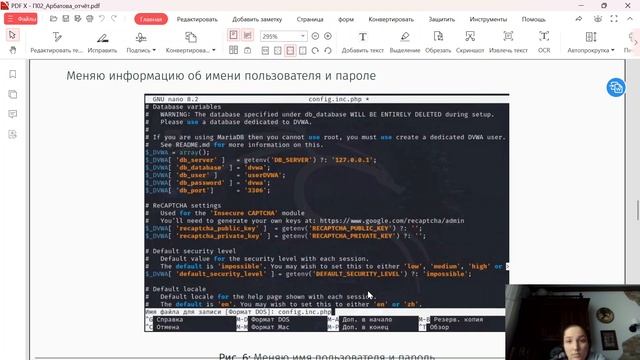
Task: Open the Файлы menu button
Action: (x=21, y=19)
